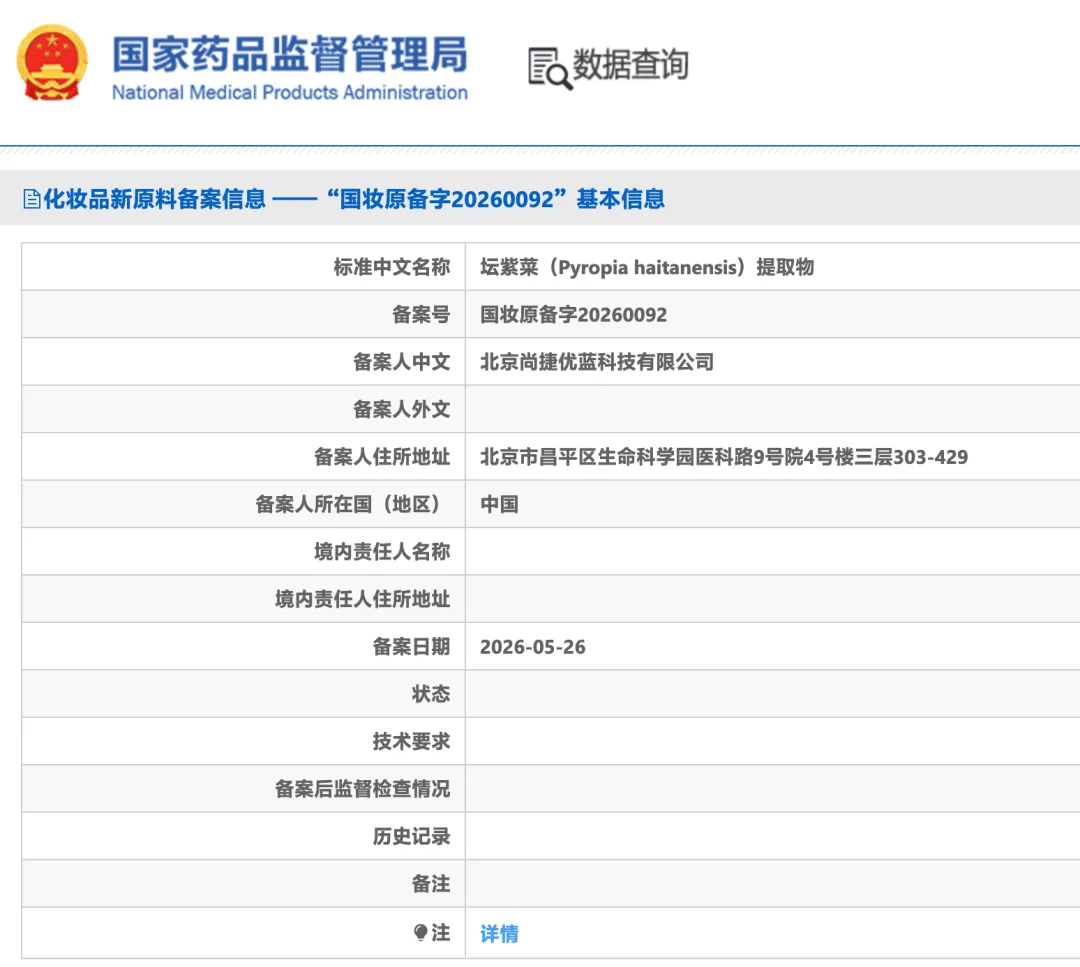1080x967 pixels.
Task: Click the 技术要求 row label
Action: [411, 741]
